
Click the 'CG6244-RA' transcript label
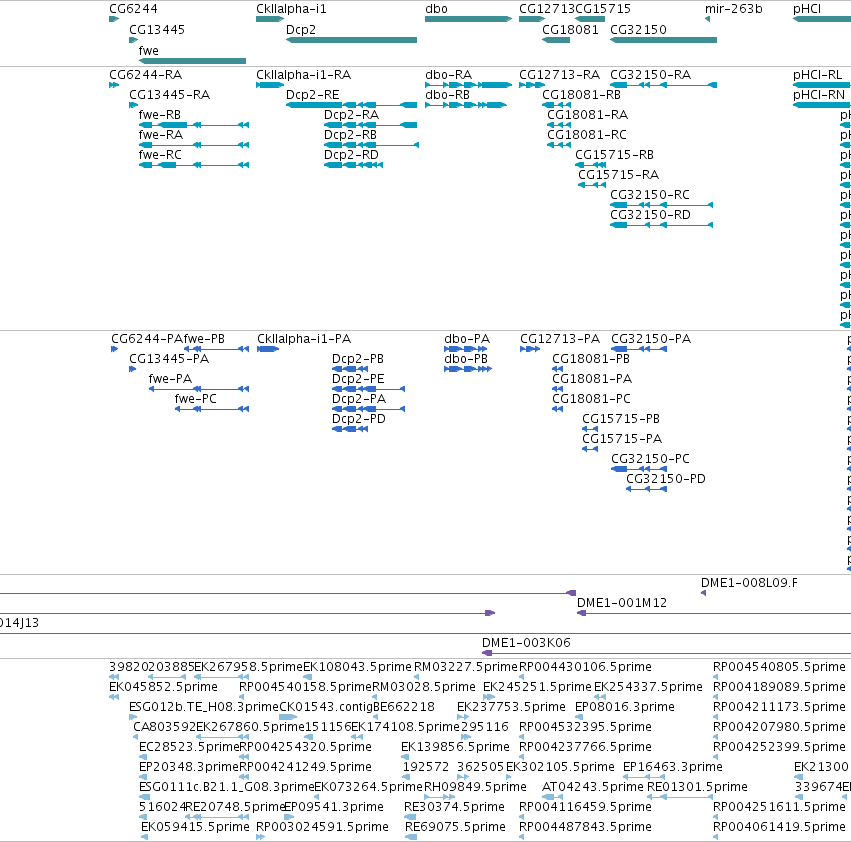point(145,75)
